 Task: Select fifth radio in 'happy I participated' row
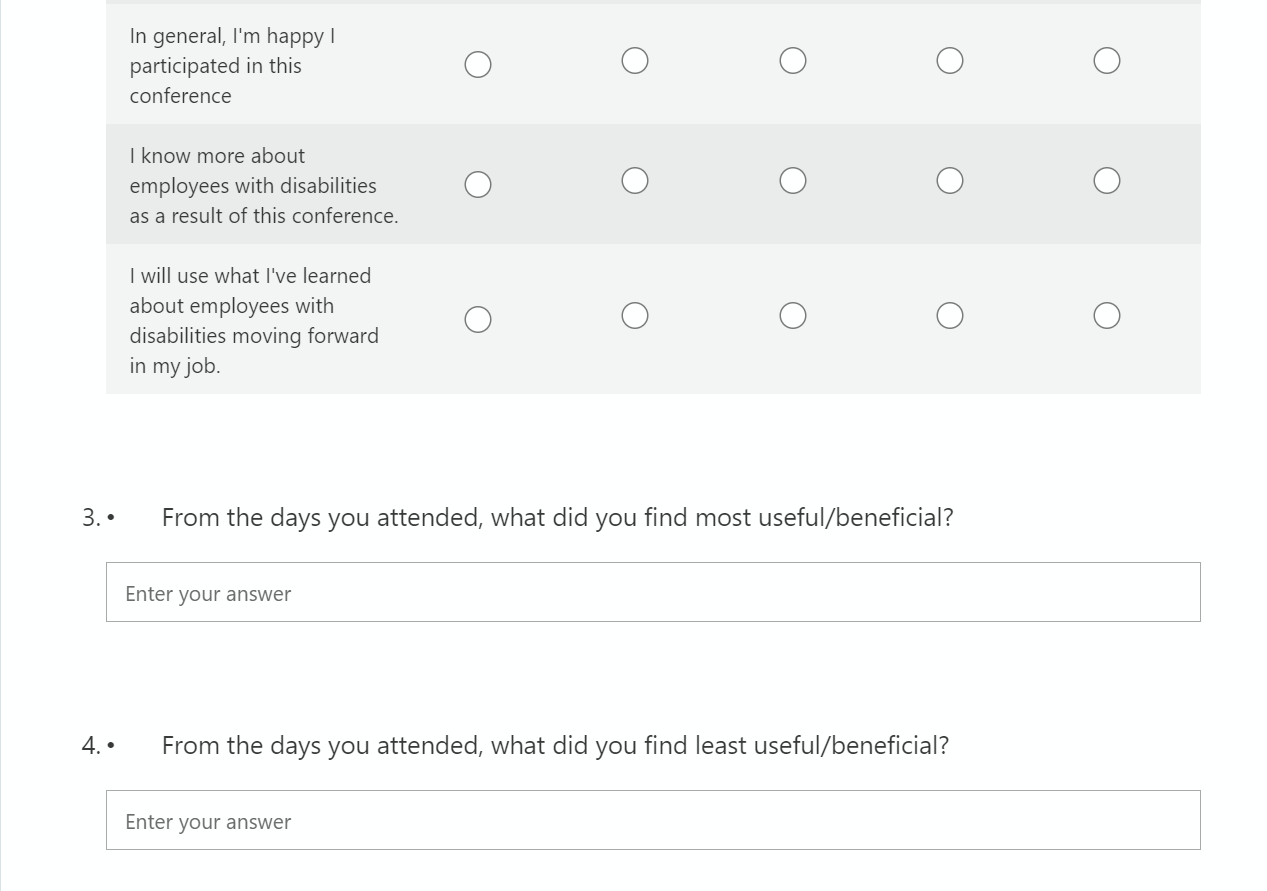click(1107, 61)
